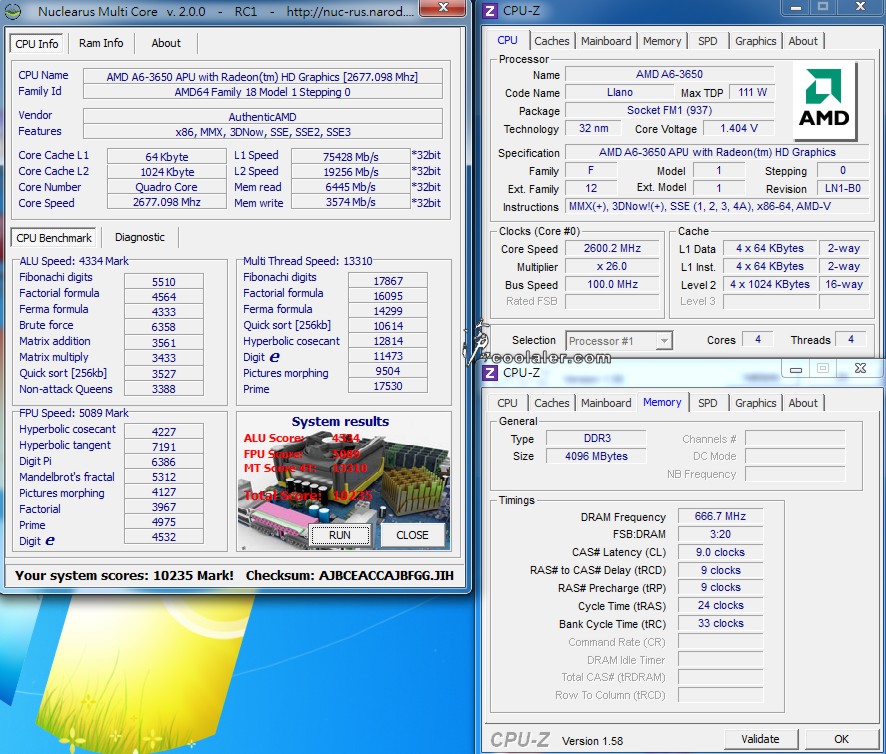886x754 pixels.
Task: Minimize the lower CPU-Z Memory window
Action: [x=796, y=370]
